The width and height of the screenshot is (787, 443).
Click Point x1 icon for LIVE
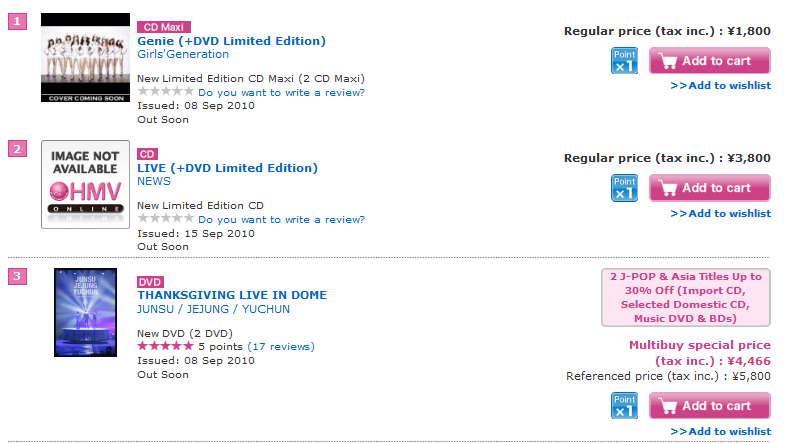624,187
